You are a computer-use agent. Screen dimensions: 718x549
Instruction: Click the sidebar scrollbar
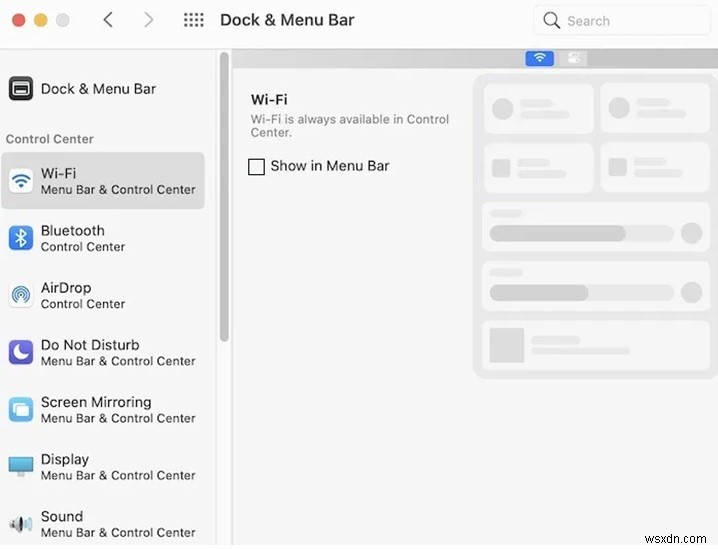click(x=224, y=197)
